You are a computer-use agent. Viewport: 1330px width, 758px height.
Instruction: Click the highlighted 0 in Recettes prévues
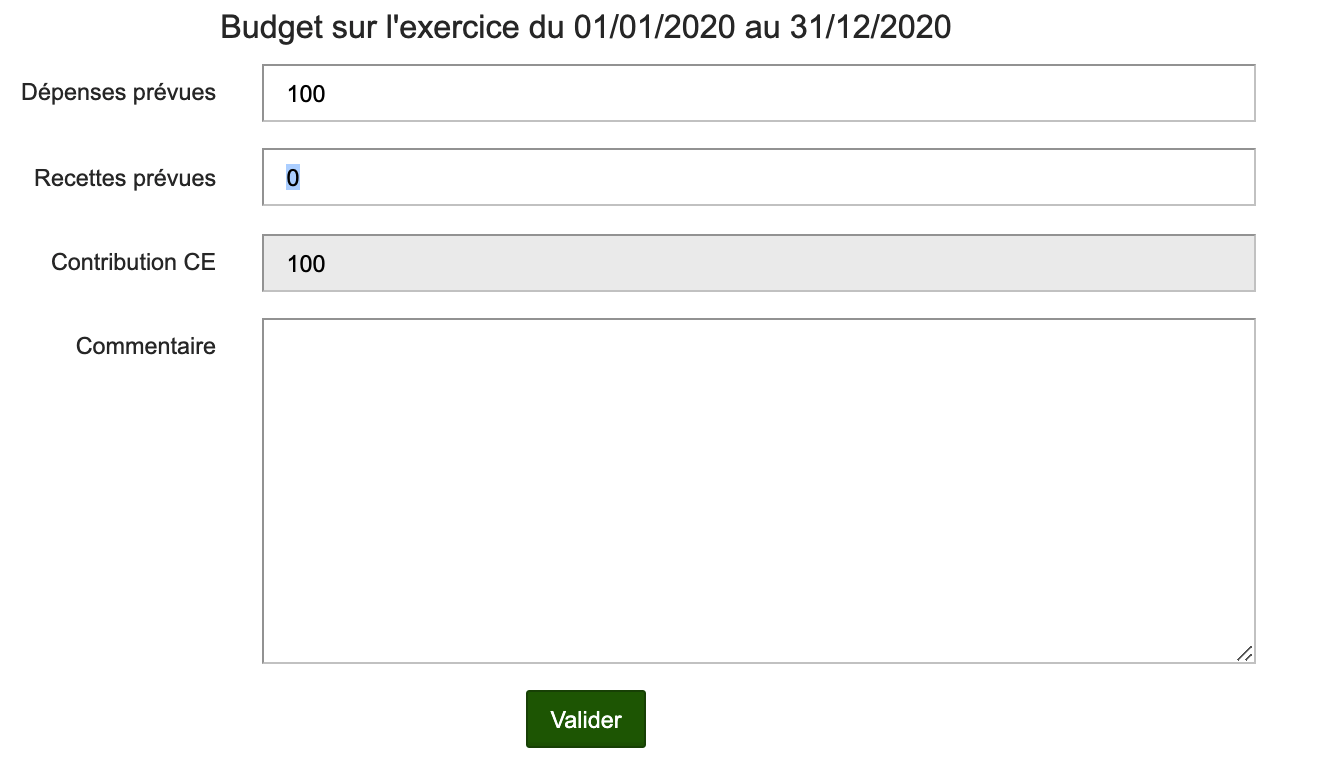[293, 178]
